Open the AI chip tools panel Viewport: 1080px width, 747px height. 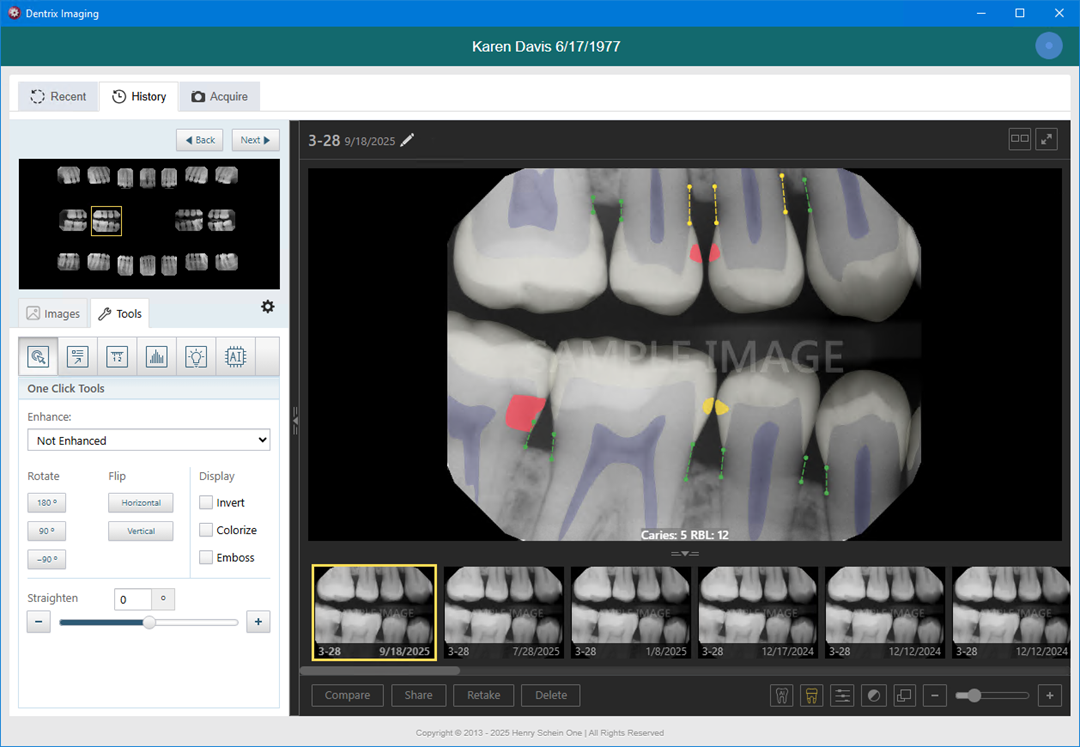[235, 356]
